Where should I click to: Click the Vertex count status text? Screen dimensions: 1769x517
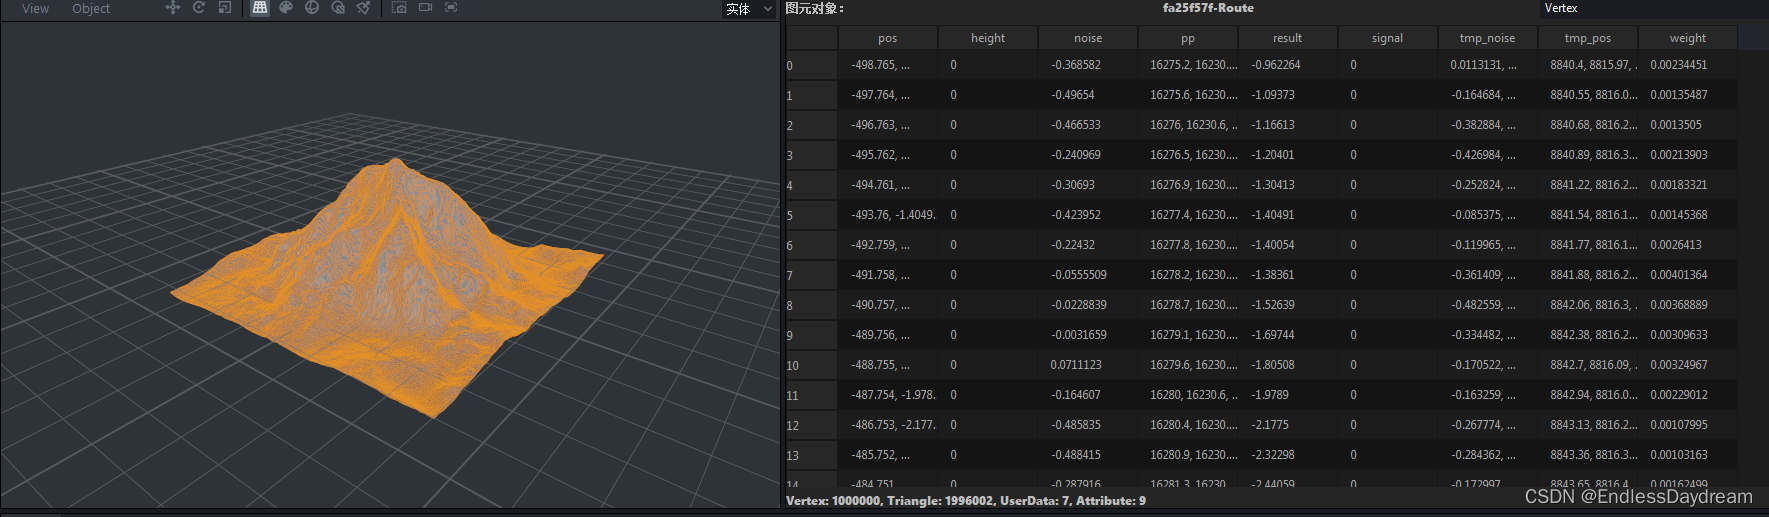pos(833,501)
